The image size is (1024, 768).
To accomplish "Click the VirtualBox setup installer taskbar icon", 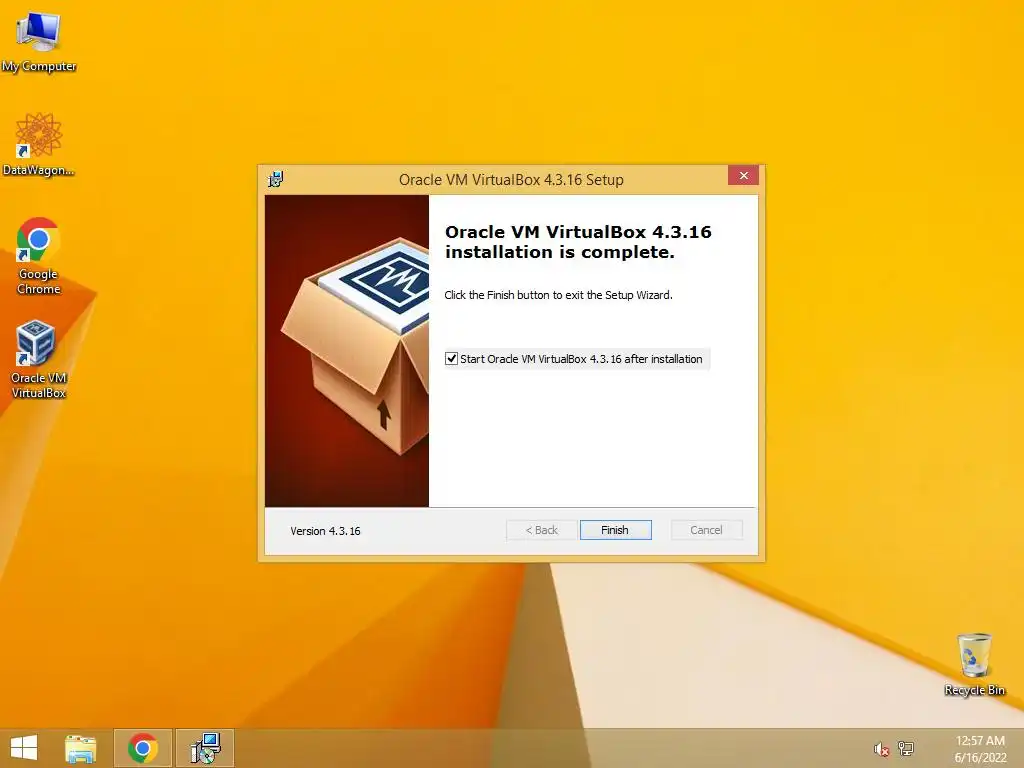I will [206, 748].
